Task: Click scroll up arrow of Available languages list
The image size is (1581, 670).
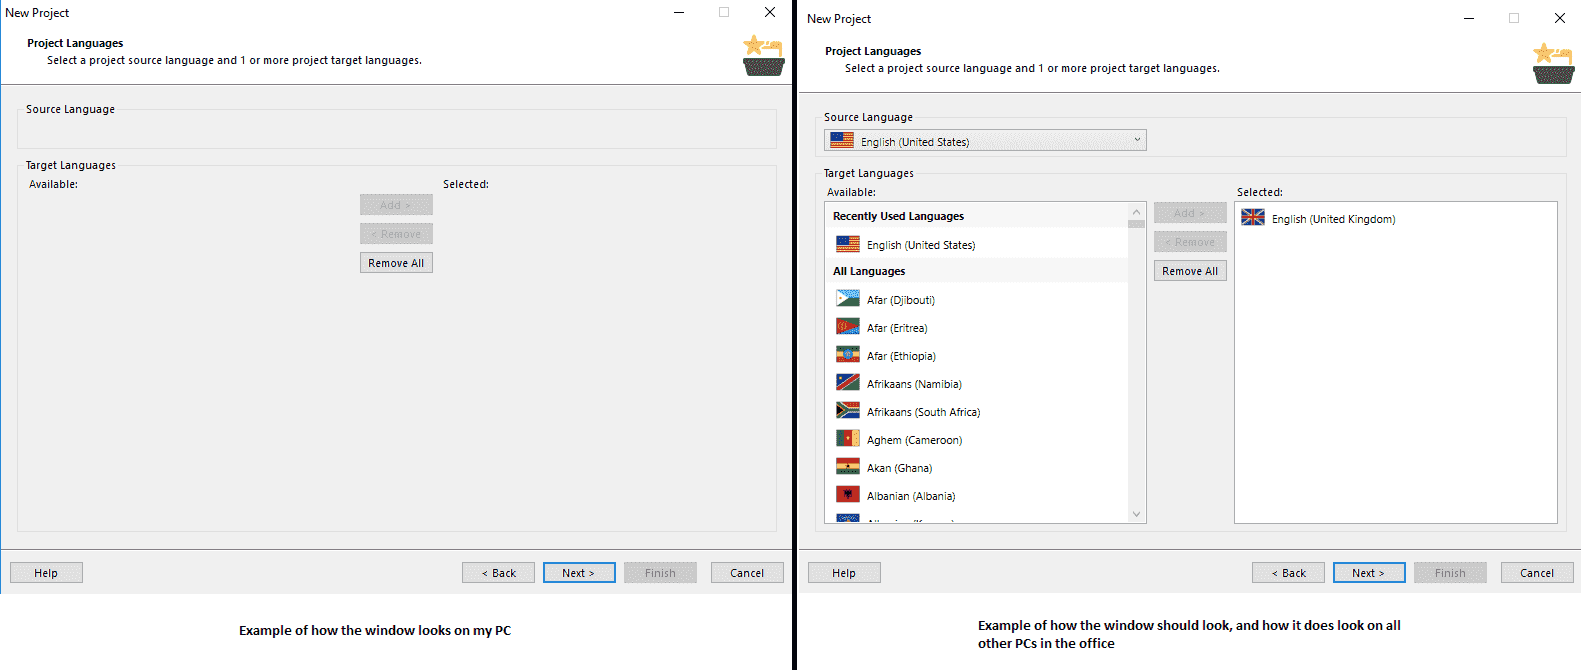Action: (1136, 212)
